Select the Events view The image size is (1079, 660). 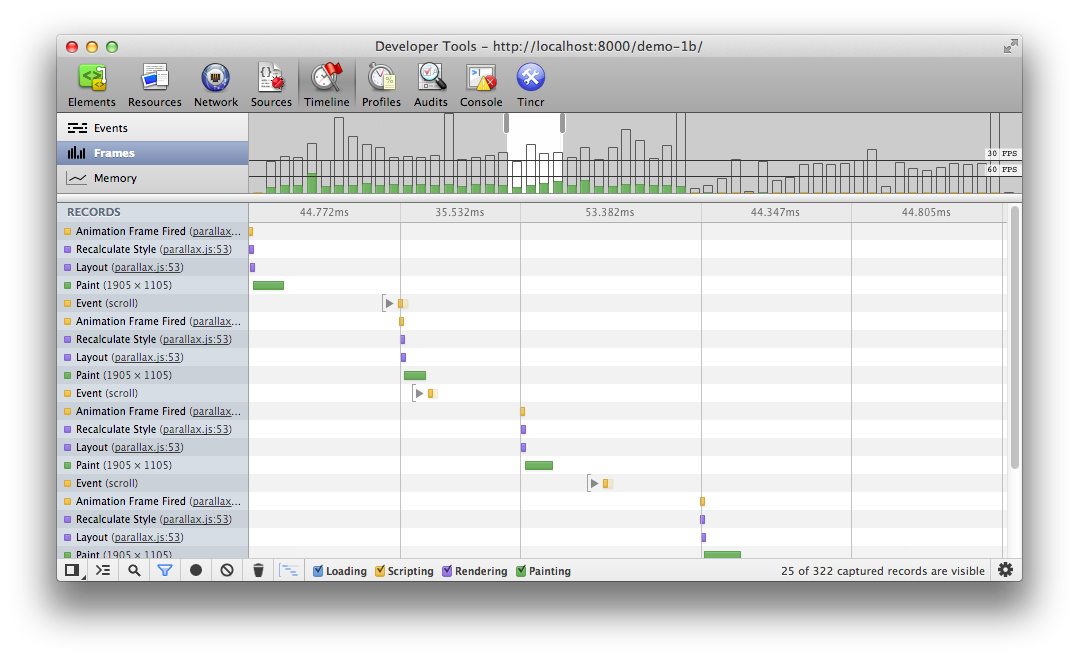[153, 128]
